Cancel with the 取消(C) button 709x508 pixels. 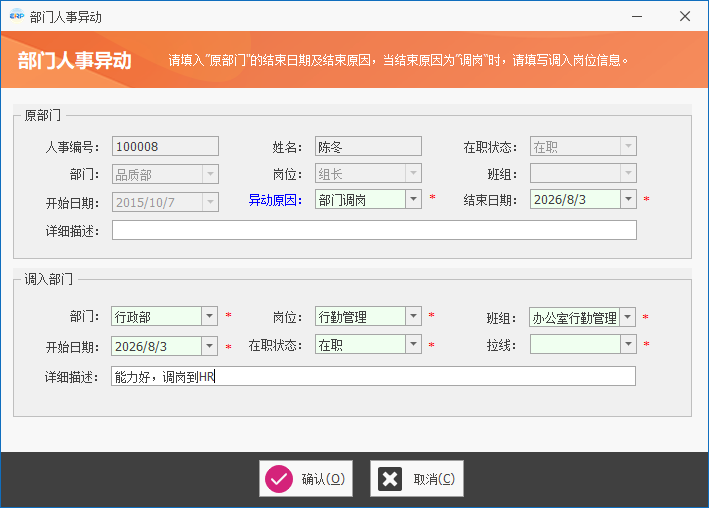coord(416,479)
